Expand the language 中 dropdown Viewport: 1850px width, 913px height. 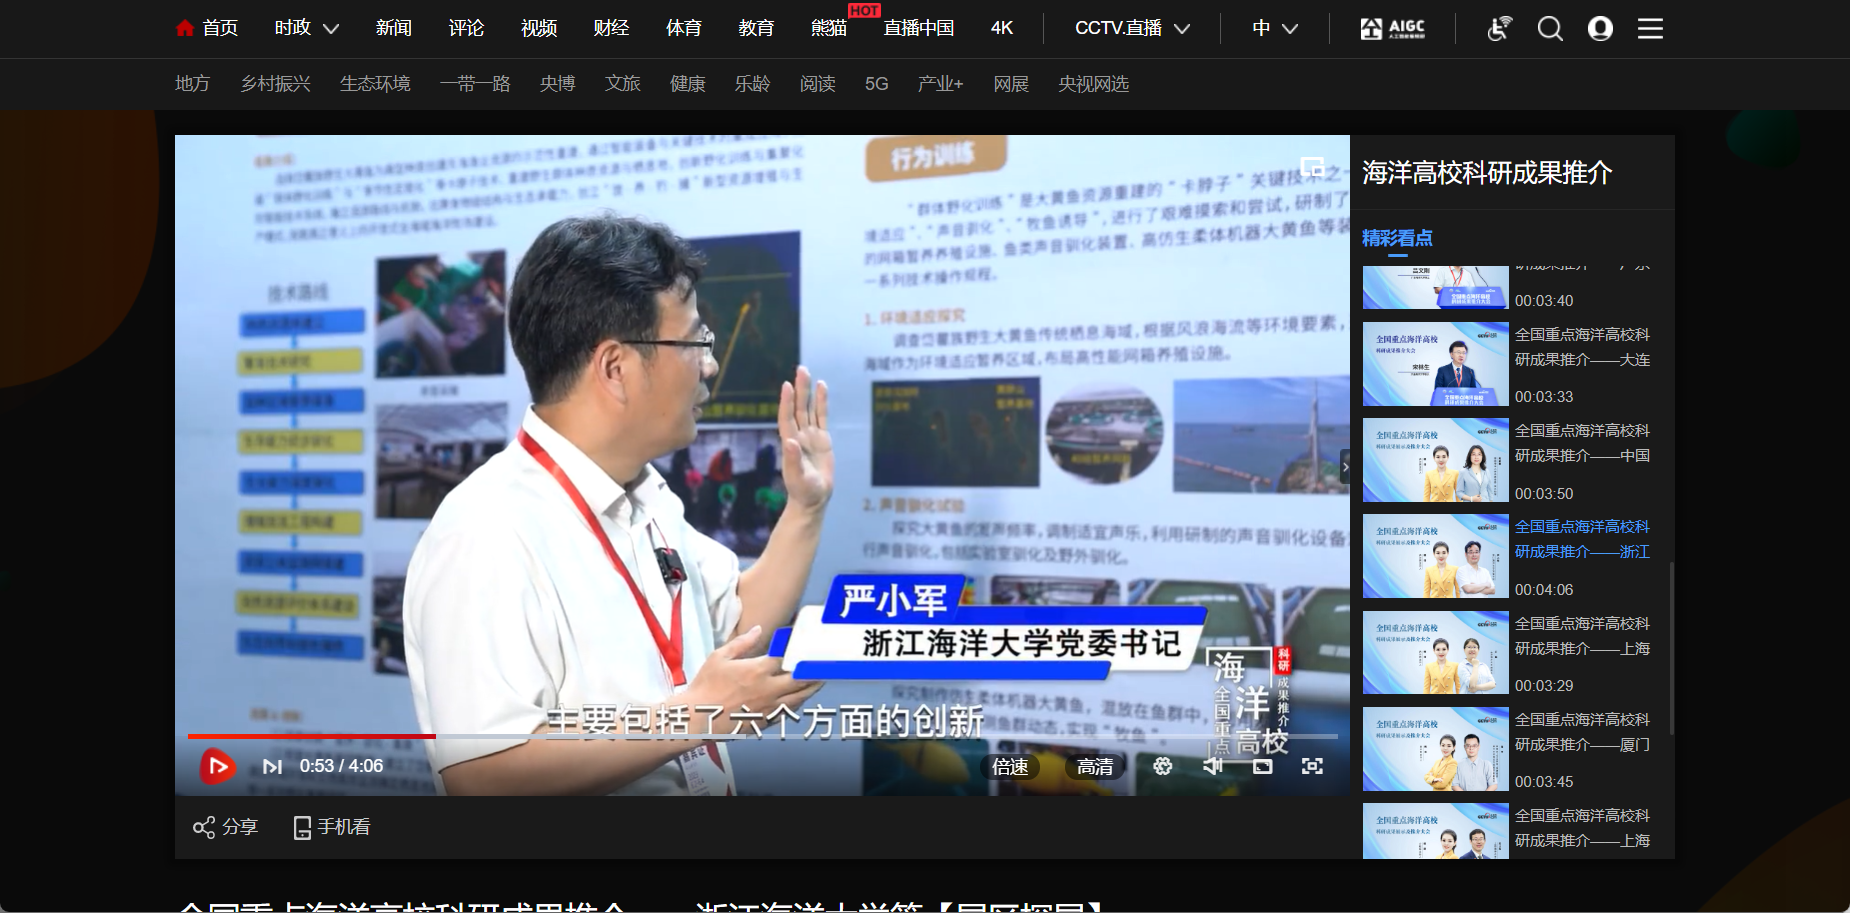1275,28
